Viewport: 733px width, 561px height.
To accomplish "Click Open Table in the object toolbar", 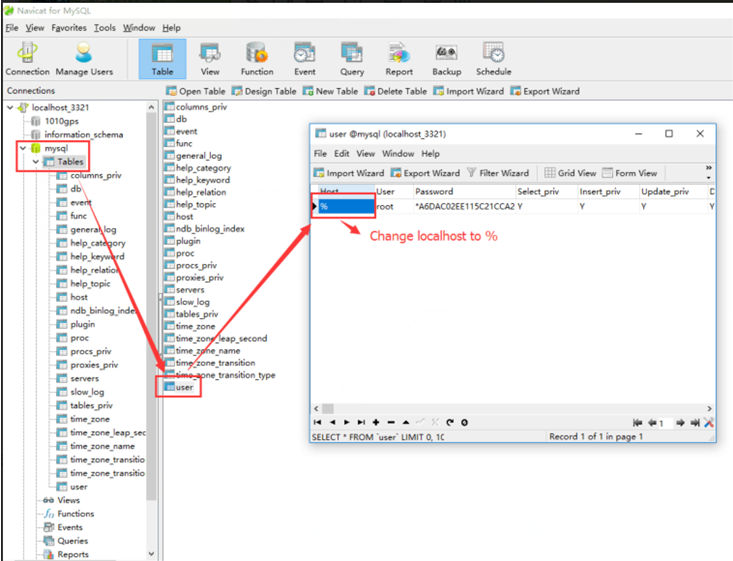I will tap(196, 91).
